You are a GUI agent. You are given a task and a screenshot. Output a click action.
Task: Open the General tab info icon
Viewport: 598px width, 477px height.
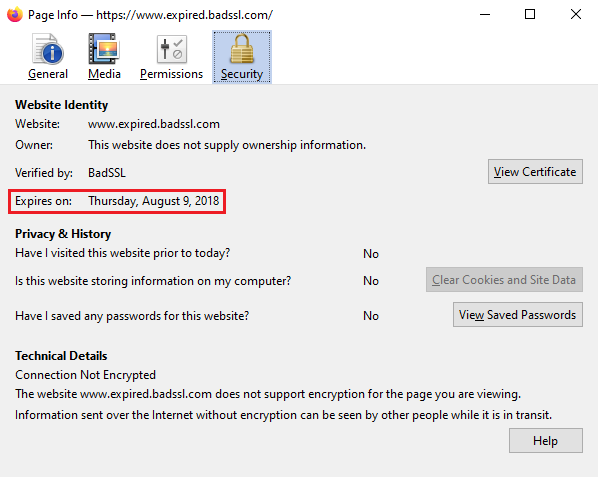tap(48, 49)
